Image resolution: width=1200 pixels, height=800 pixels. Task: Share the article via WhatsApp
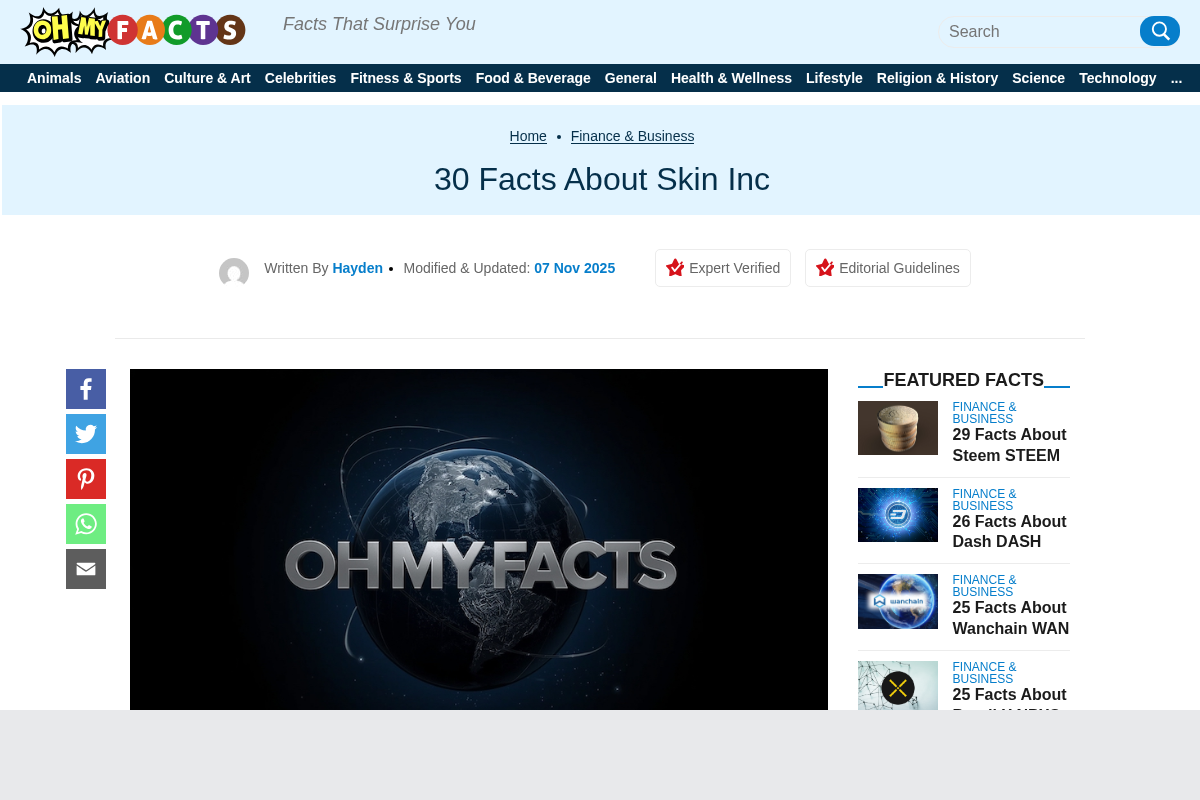pyautogui.click(x=86, y=523)
